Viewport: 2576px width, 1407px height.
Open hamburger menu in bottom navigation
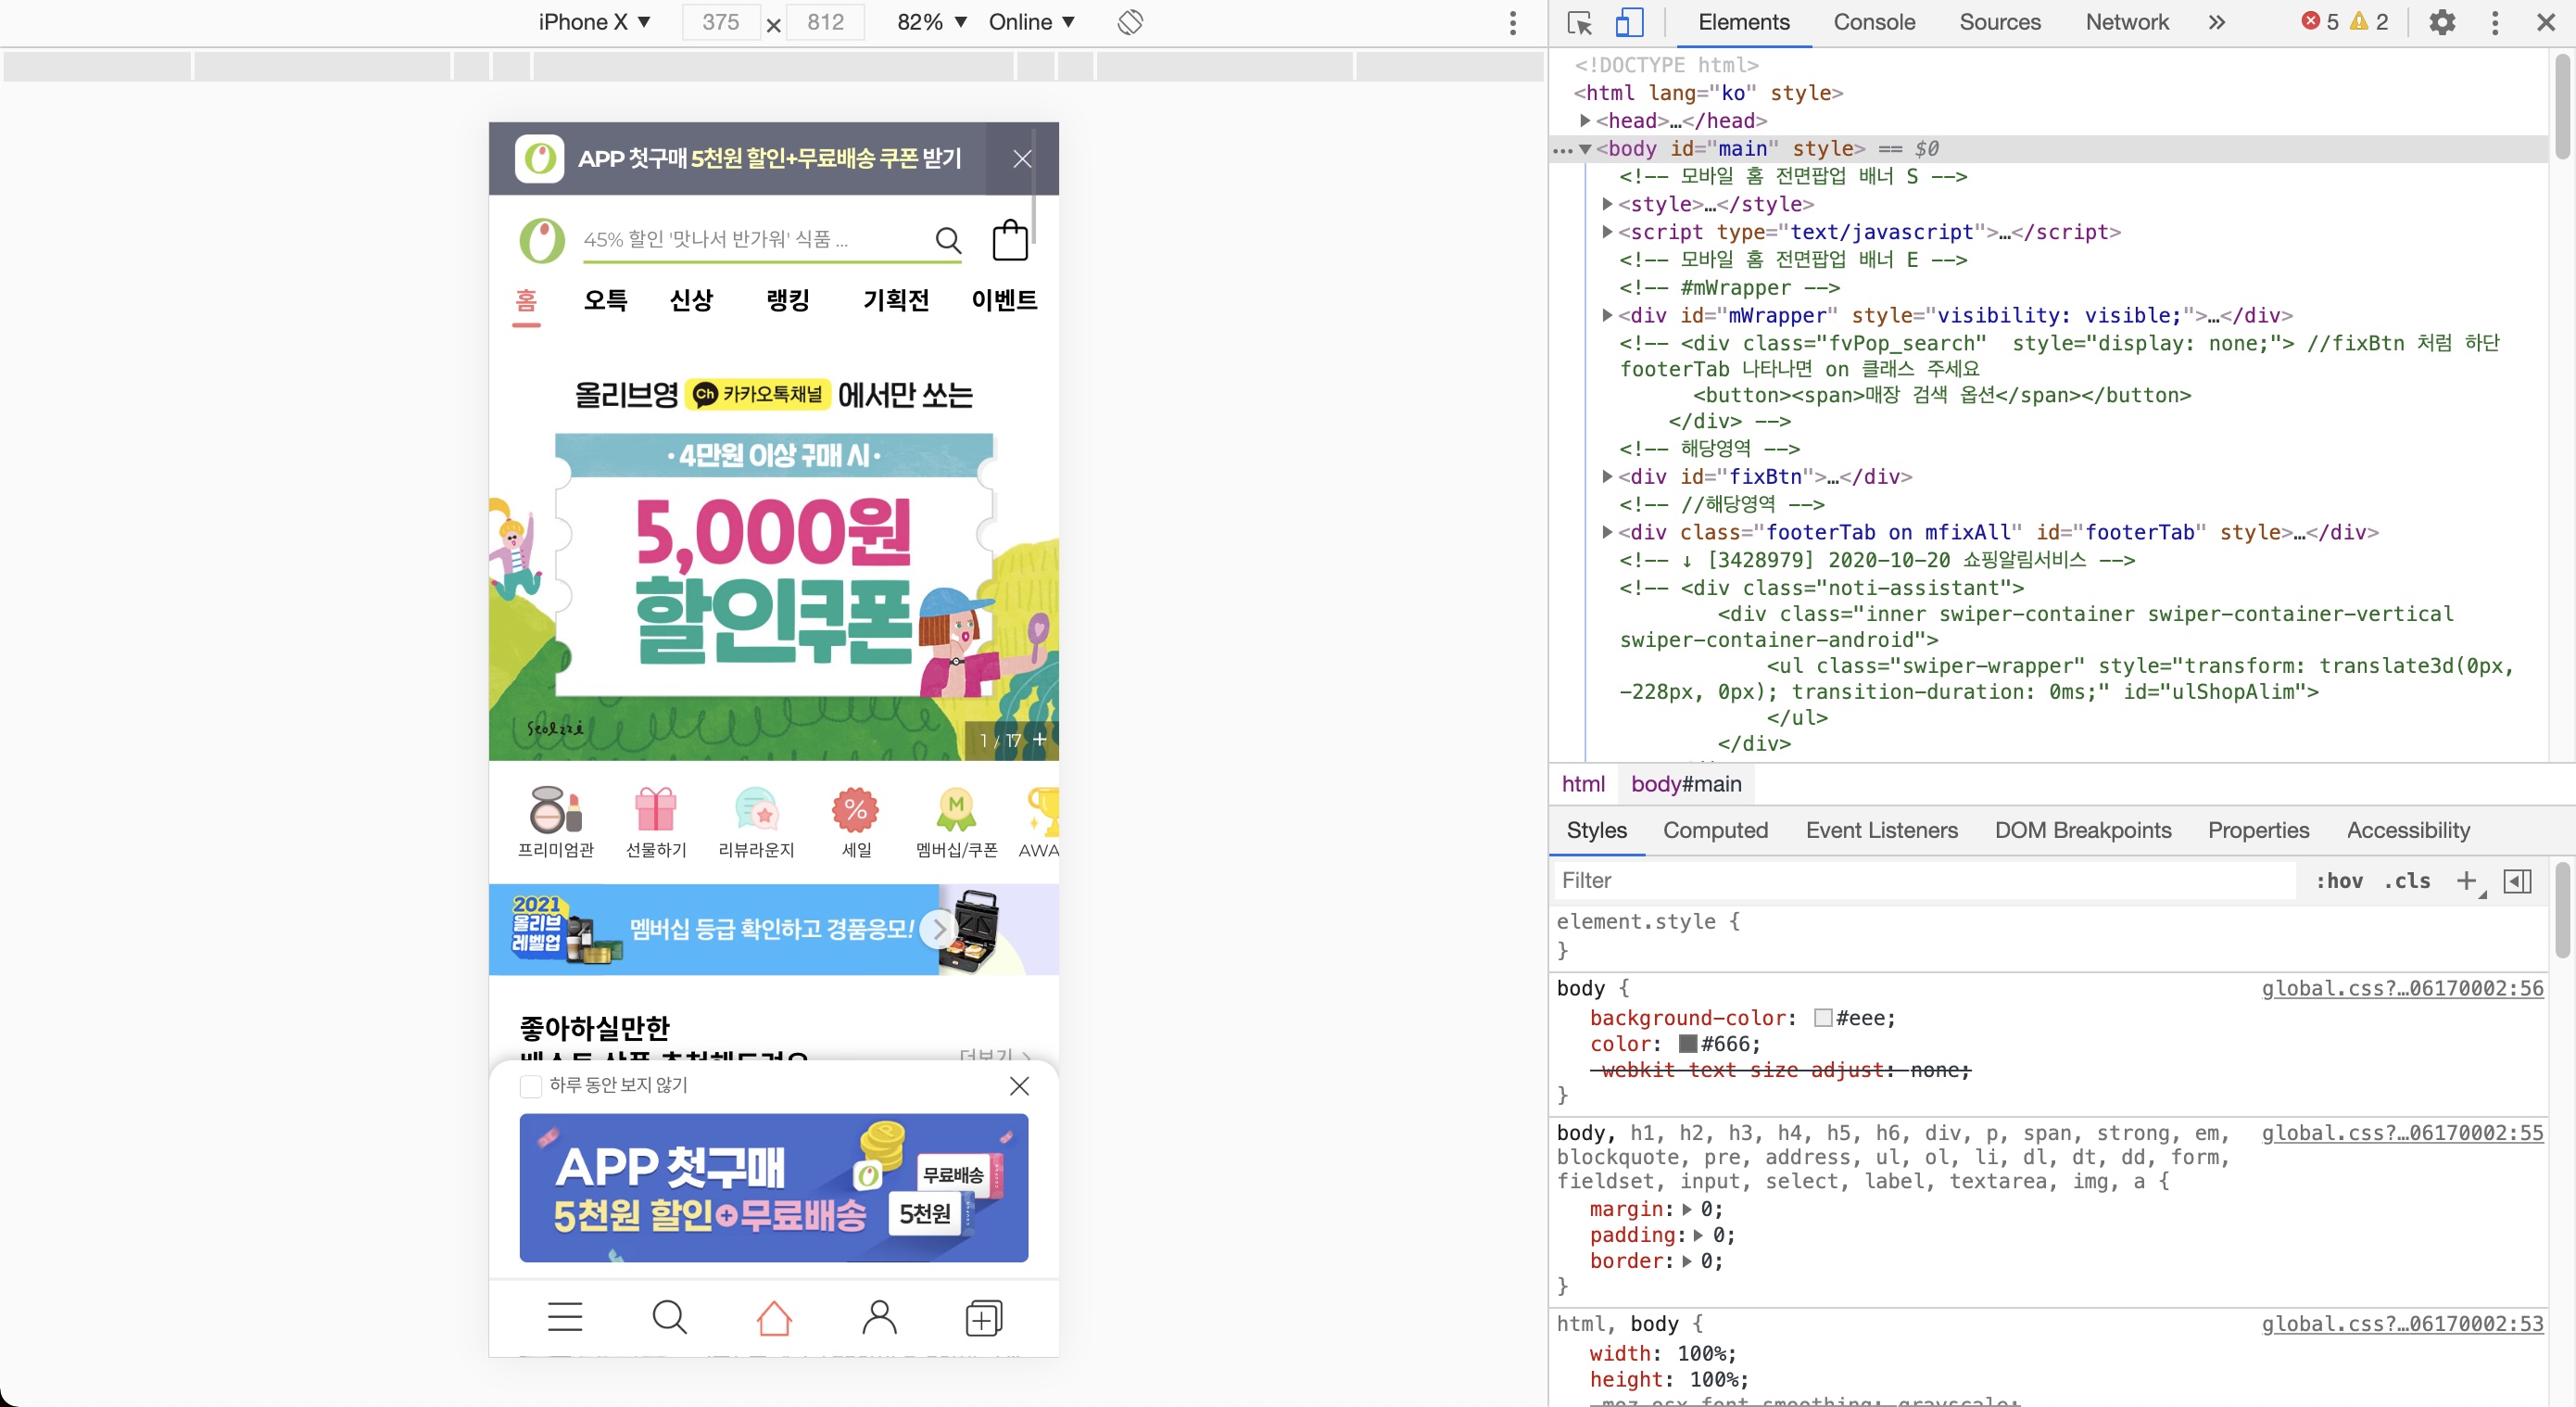tap(565, 1317)
